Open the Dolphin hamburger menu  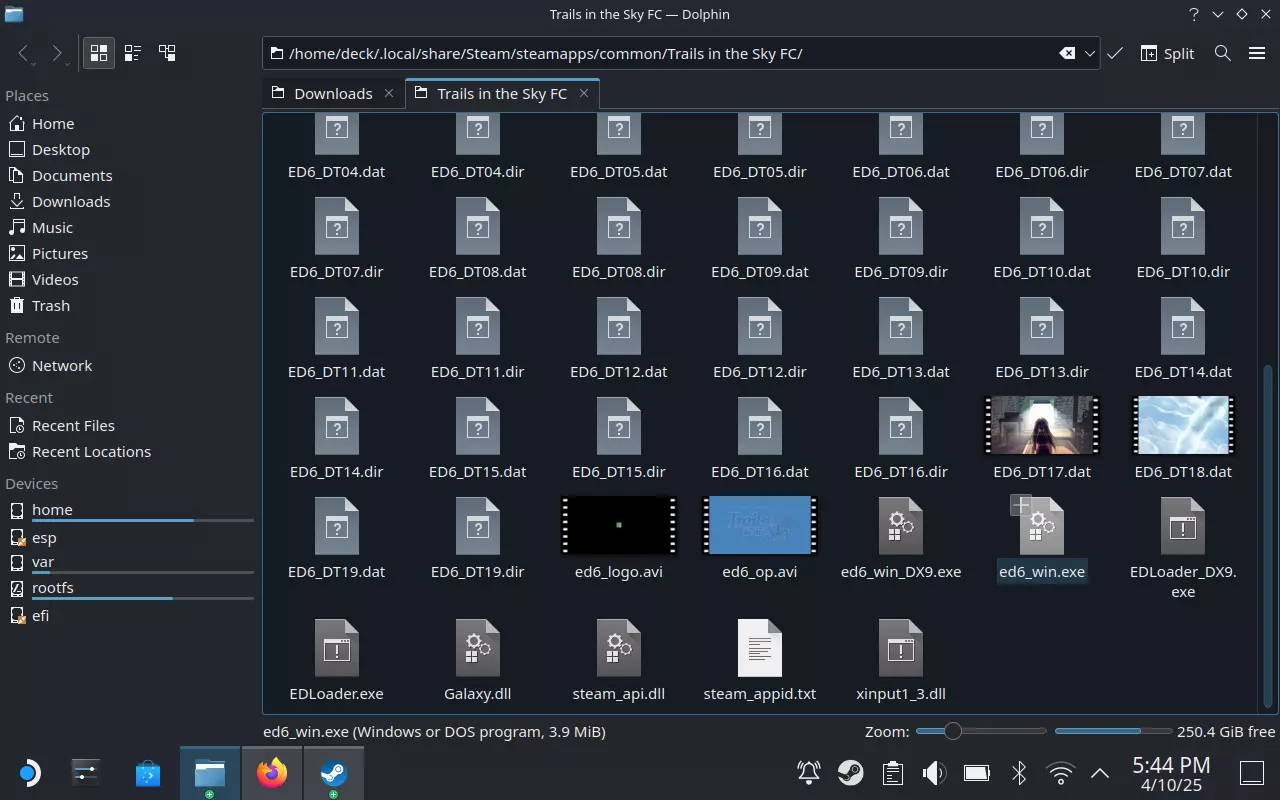coord(1257,53)
